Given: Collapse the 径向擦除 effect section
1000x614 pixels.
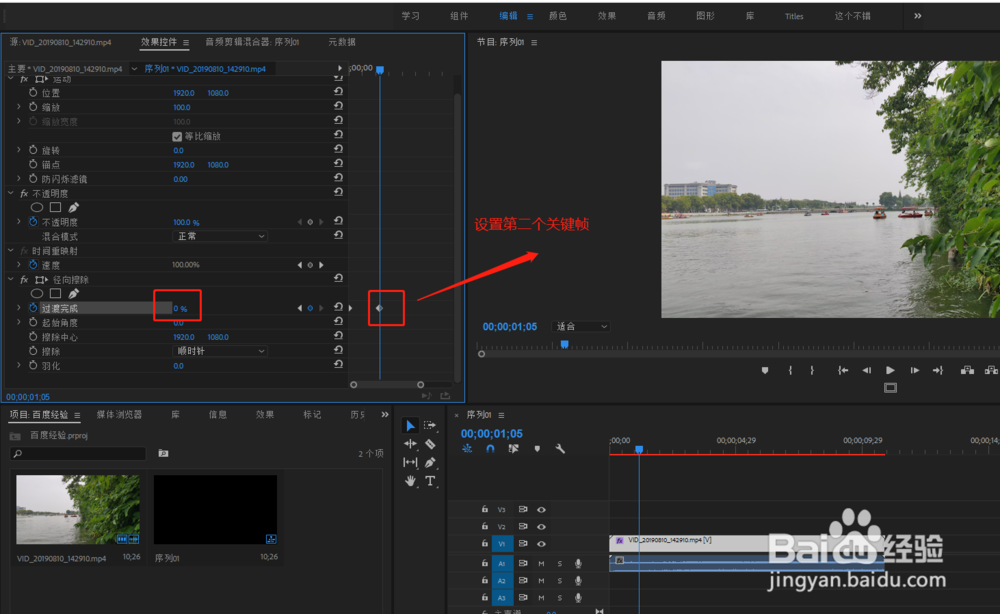Looking at the screenshot, I should click(x=10, y=279).
